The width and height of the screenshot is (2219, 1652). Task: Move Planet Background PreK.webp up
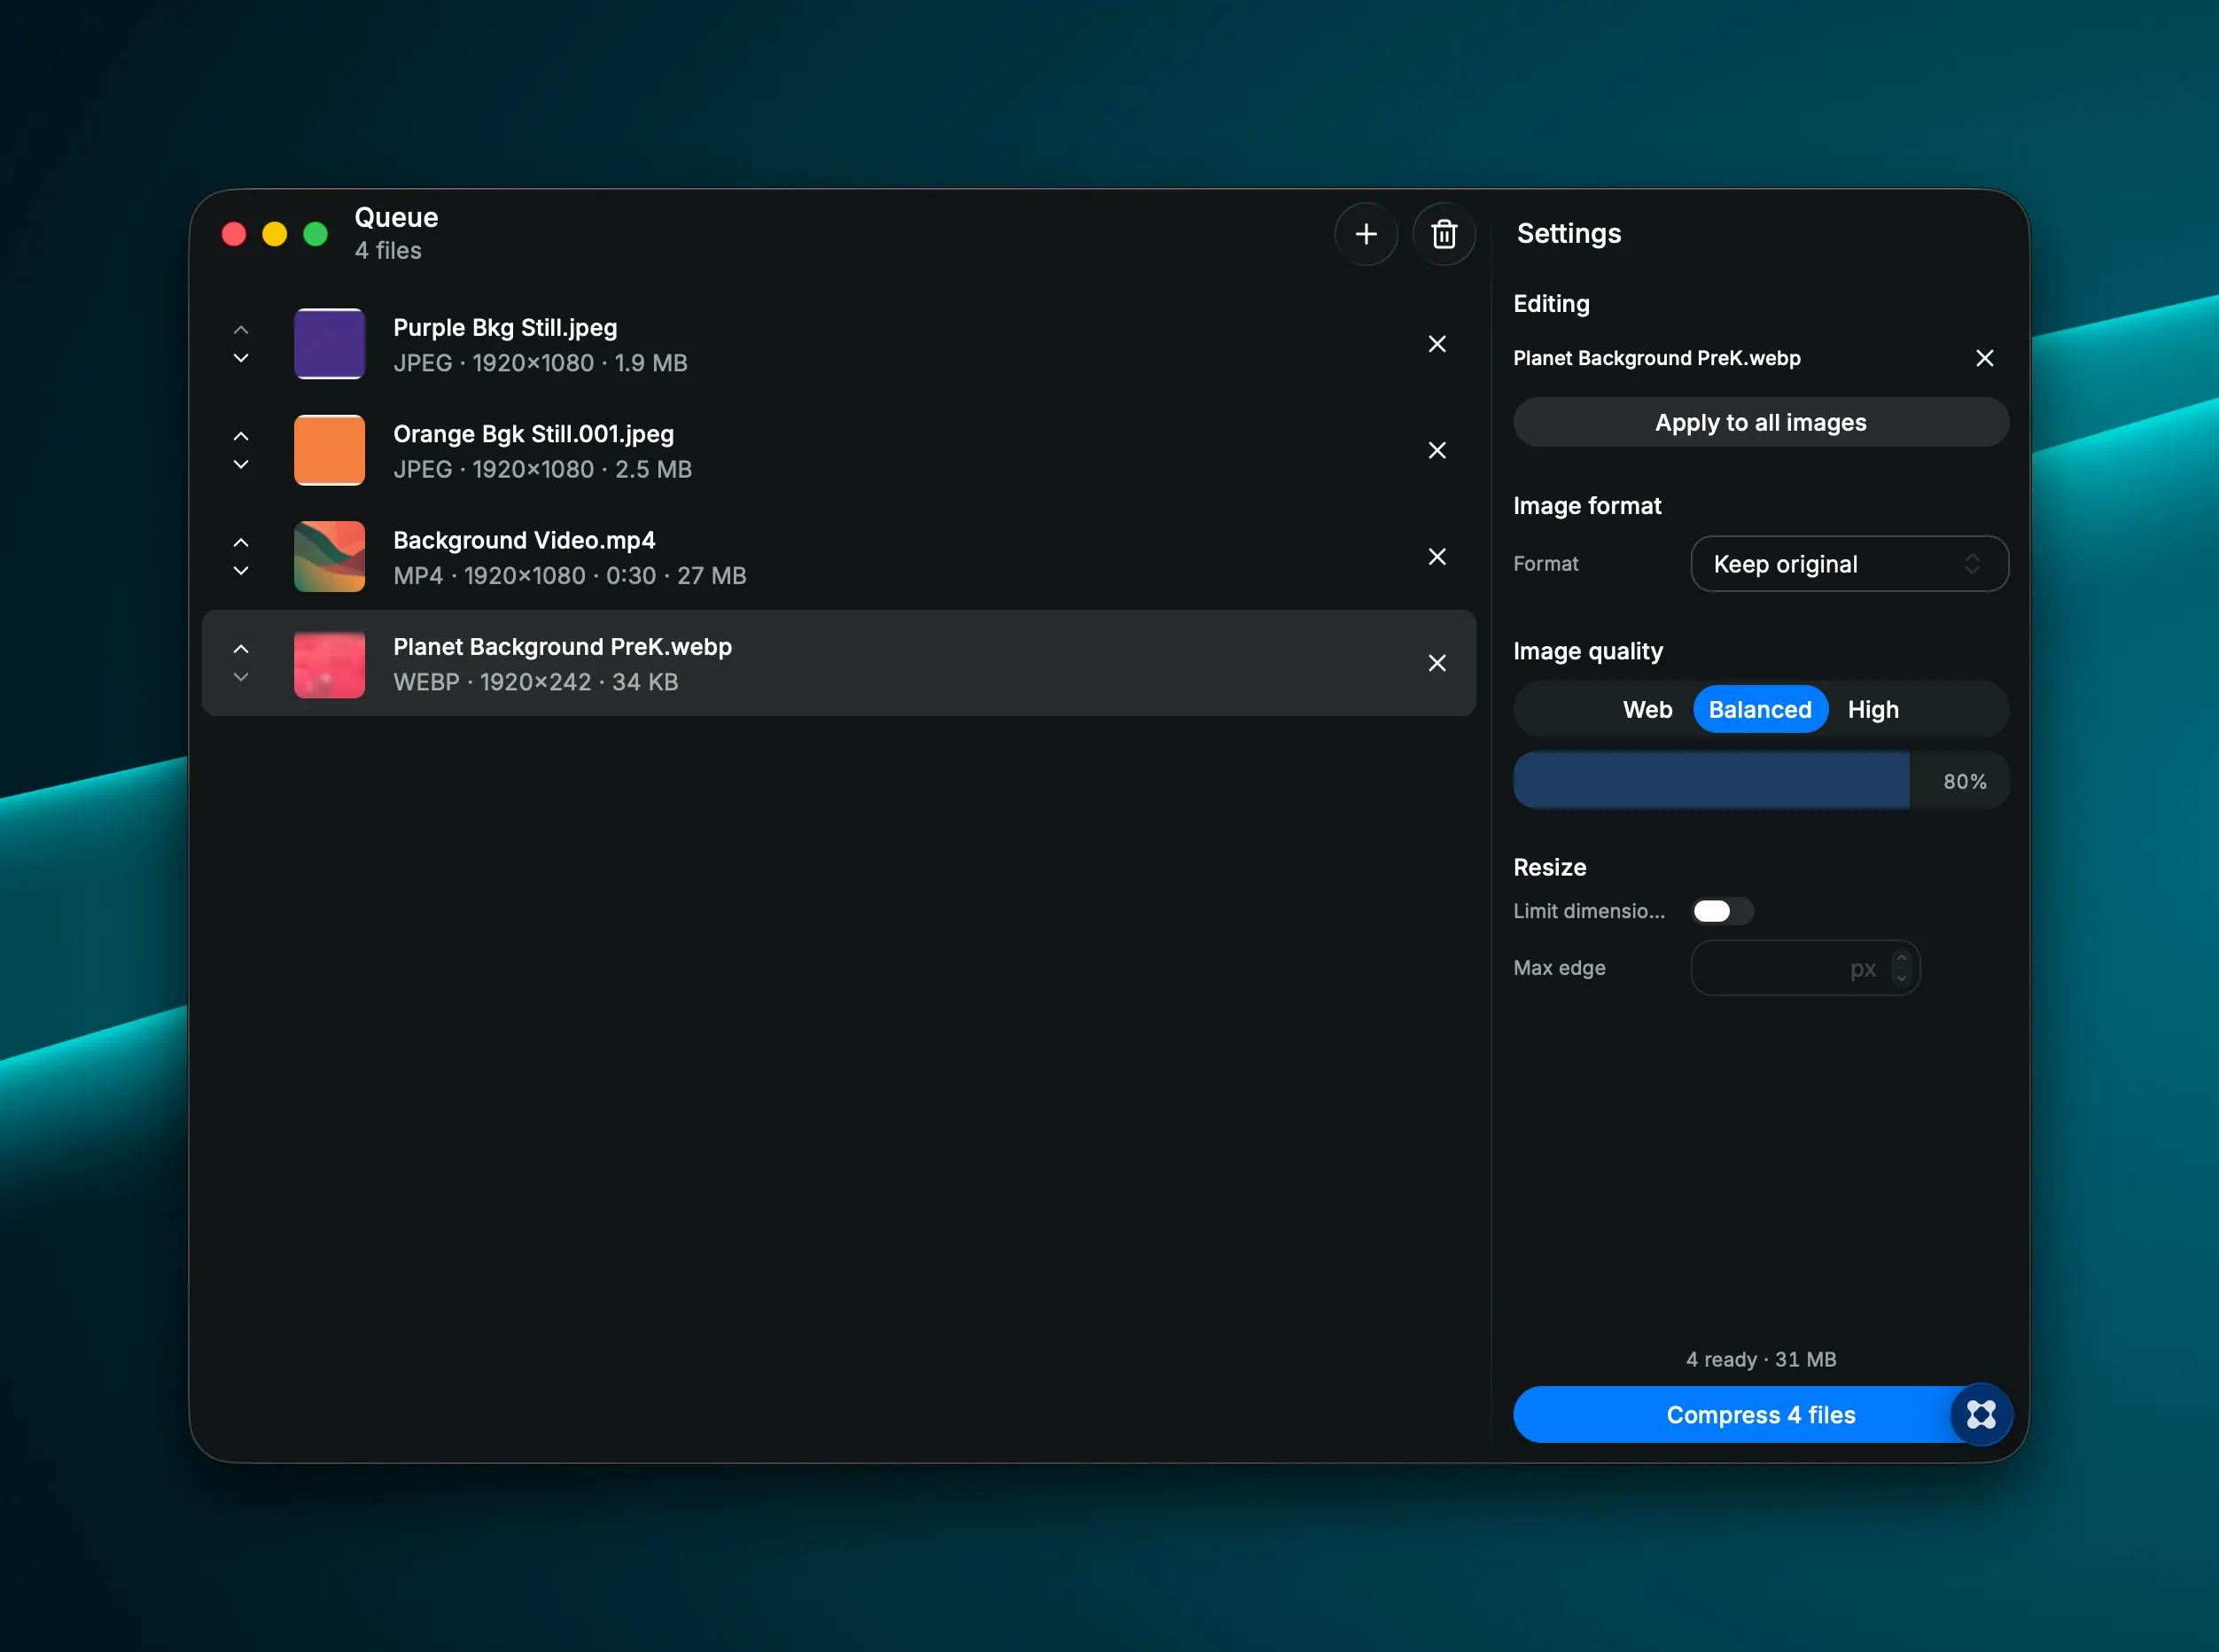(241, 649)
